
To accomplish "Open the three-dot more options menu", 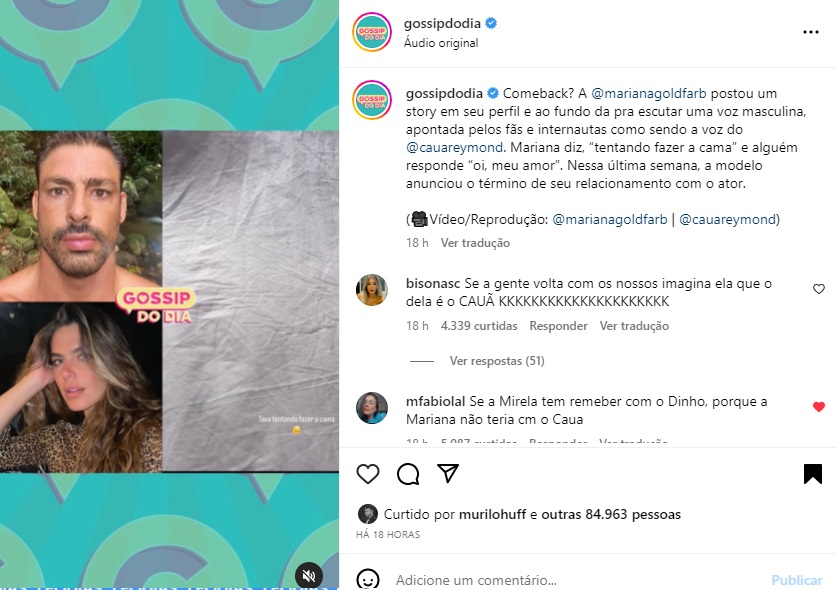I will [x=811, y=32].
